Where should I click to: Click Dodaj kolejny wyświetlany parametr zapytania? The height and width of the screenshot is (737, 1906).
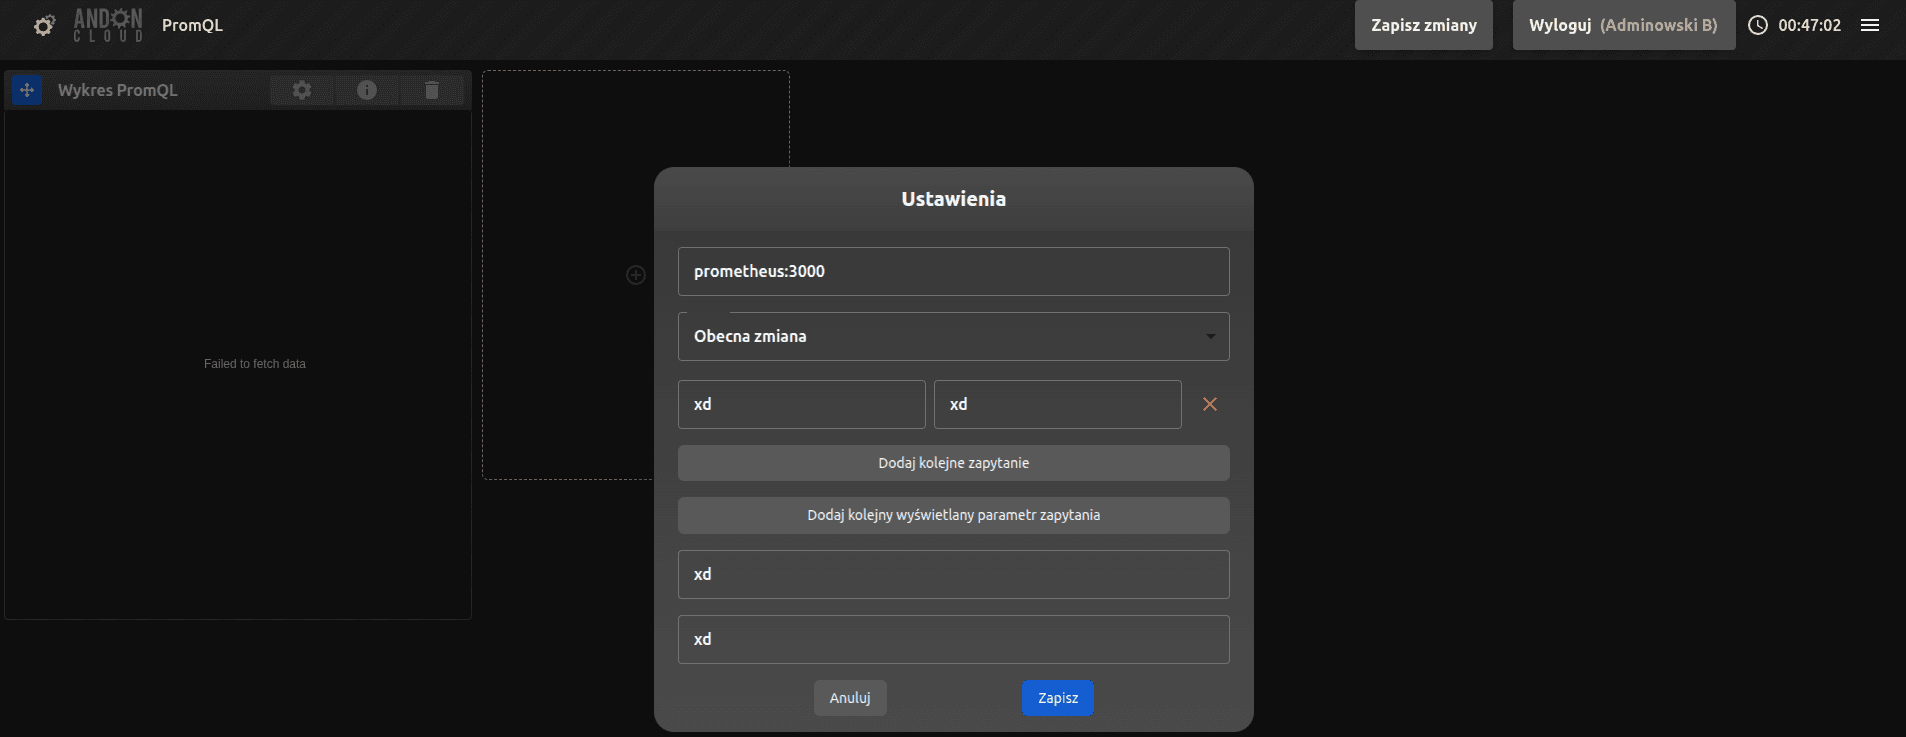[953, 515]
